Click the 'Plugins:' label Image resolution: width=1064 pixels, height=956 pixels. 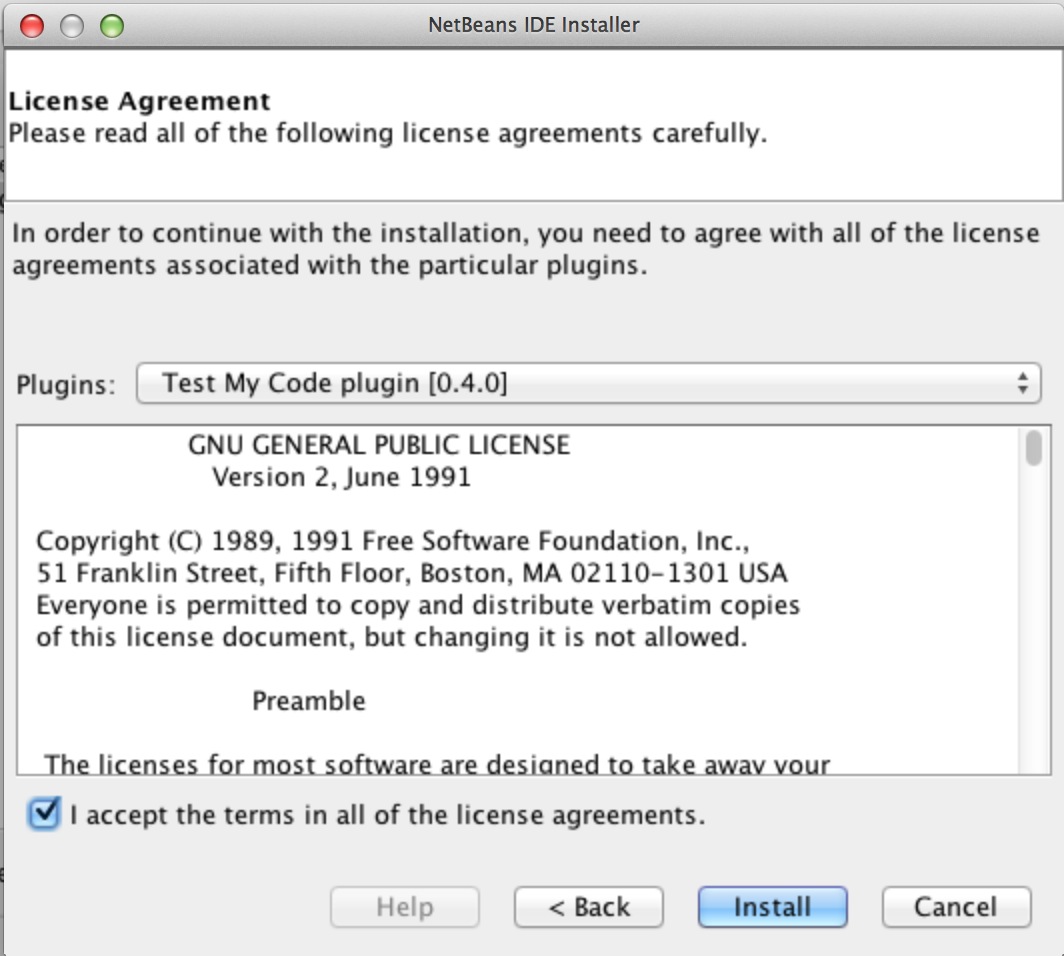coord(66,384)
